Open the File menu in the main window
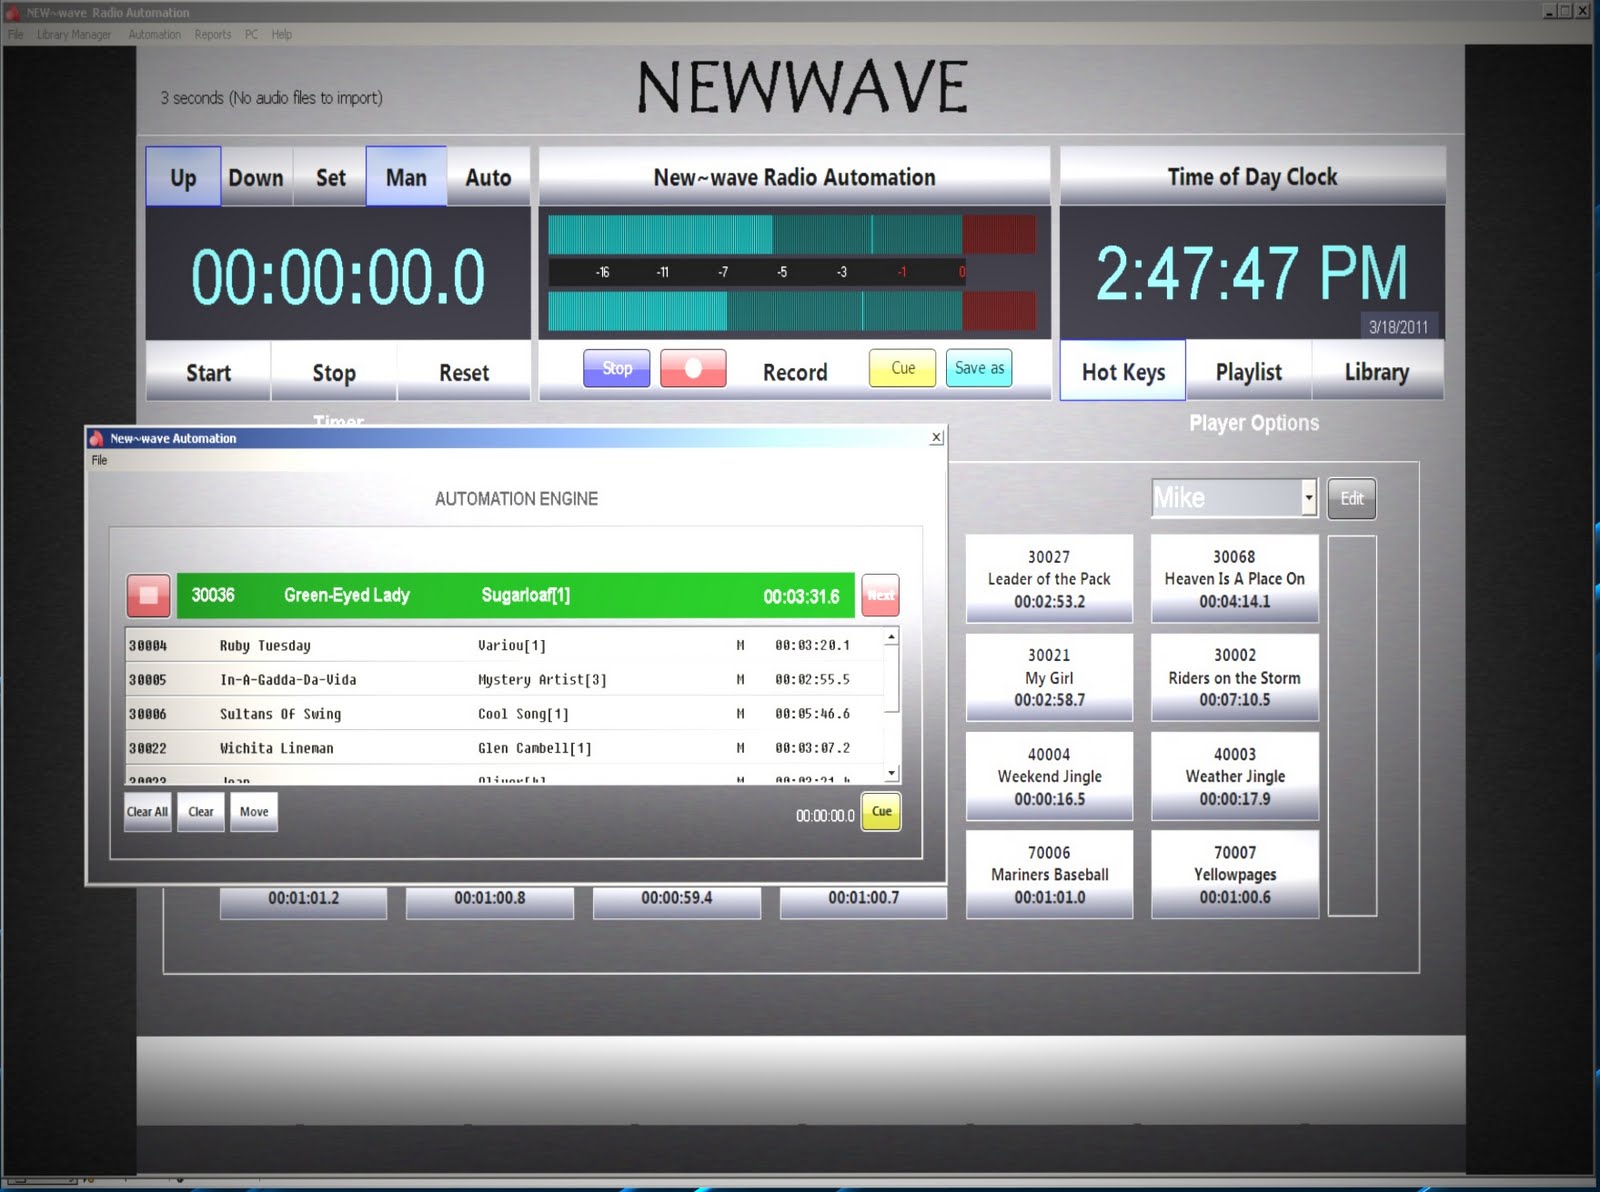The width and height of the screenshot is (1600, 1192). click(x=15, y=34)
